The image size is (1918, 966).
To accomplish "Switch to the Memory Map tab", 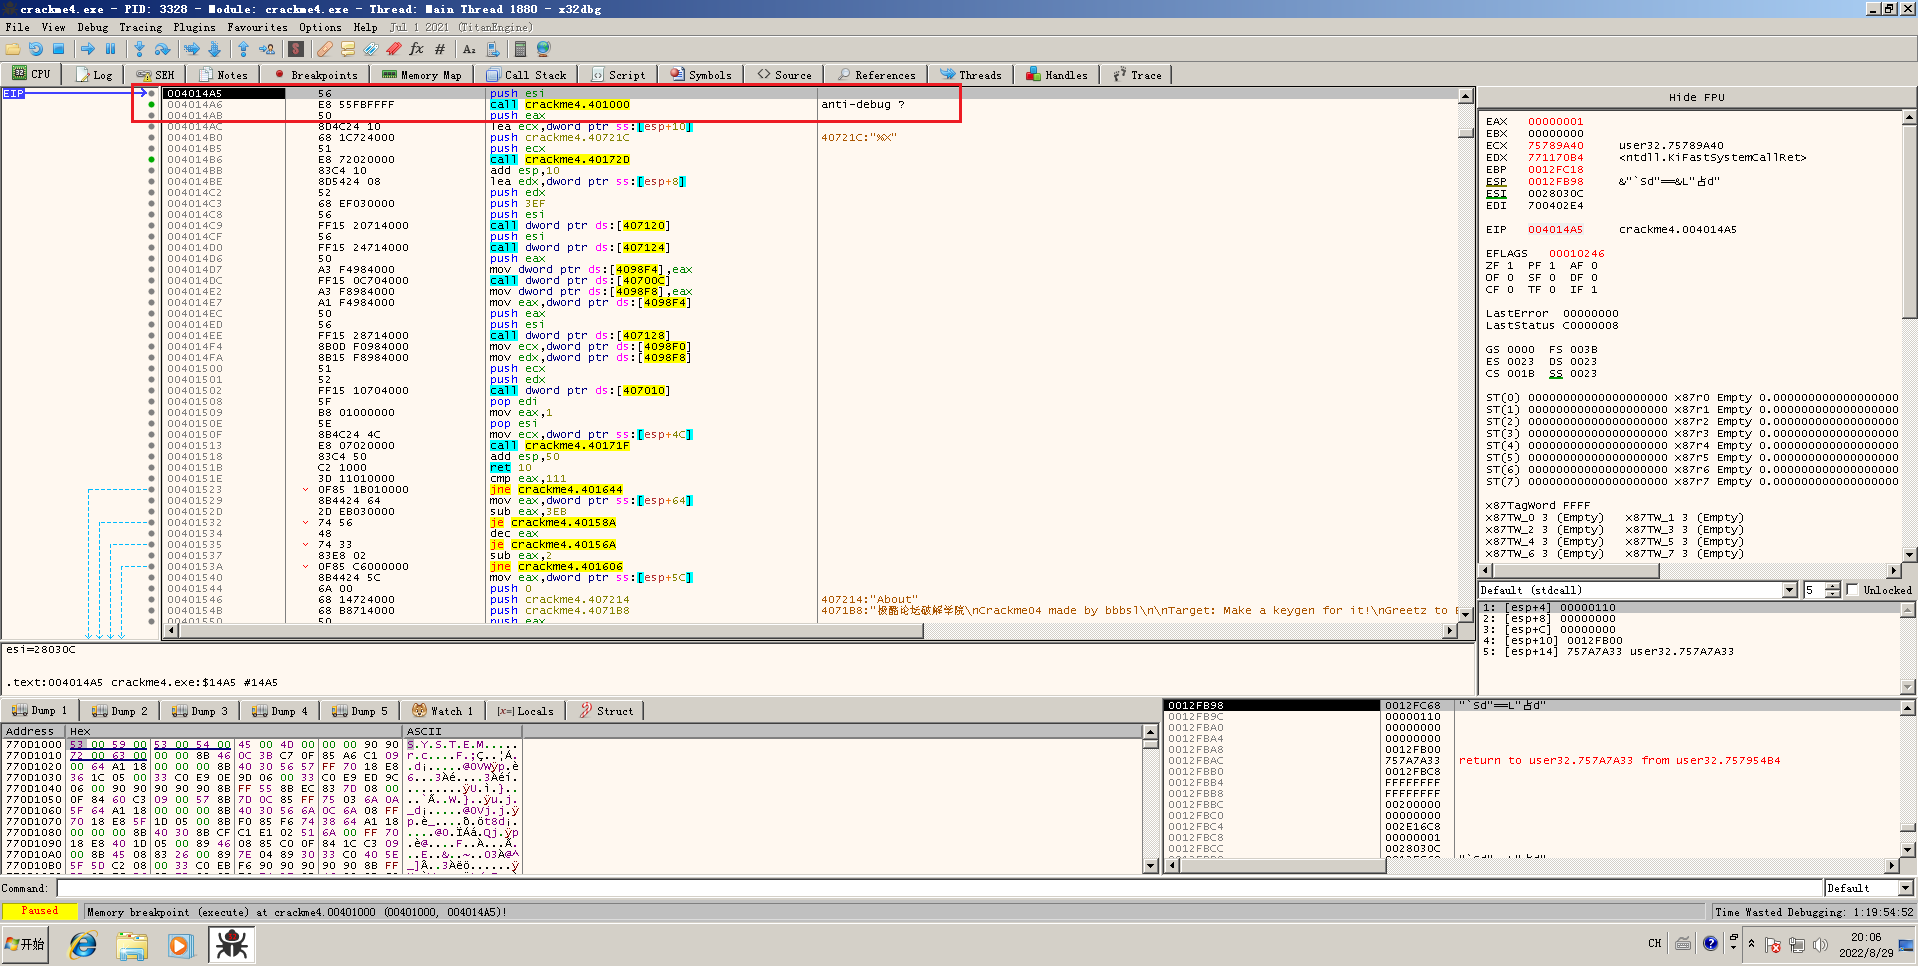I will tap(422, 75).
